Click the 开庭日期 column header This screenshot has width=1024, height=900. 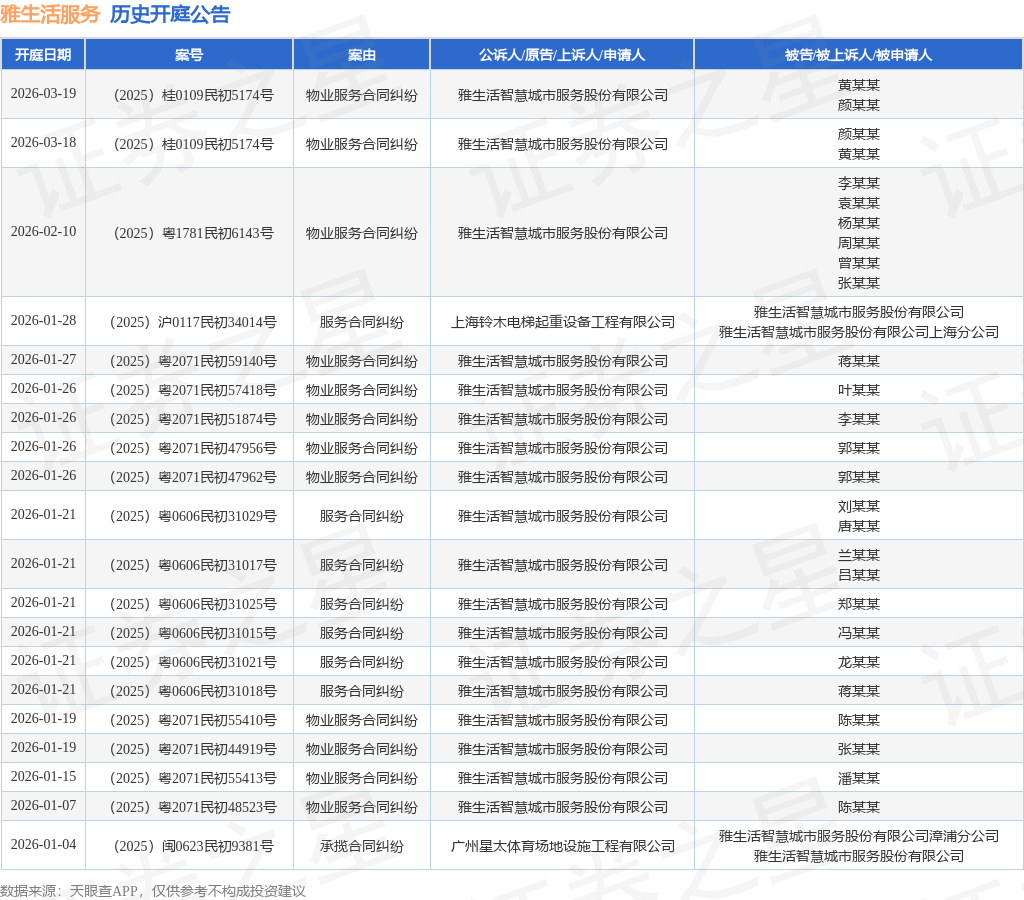pos(44,55)
